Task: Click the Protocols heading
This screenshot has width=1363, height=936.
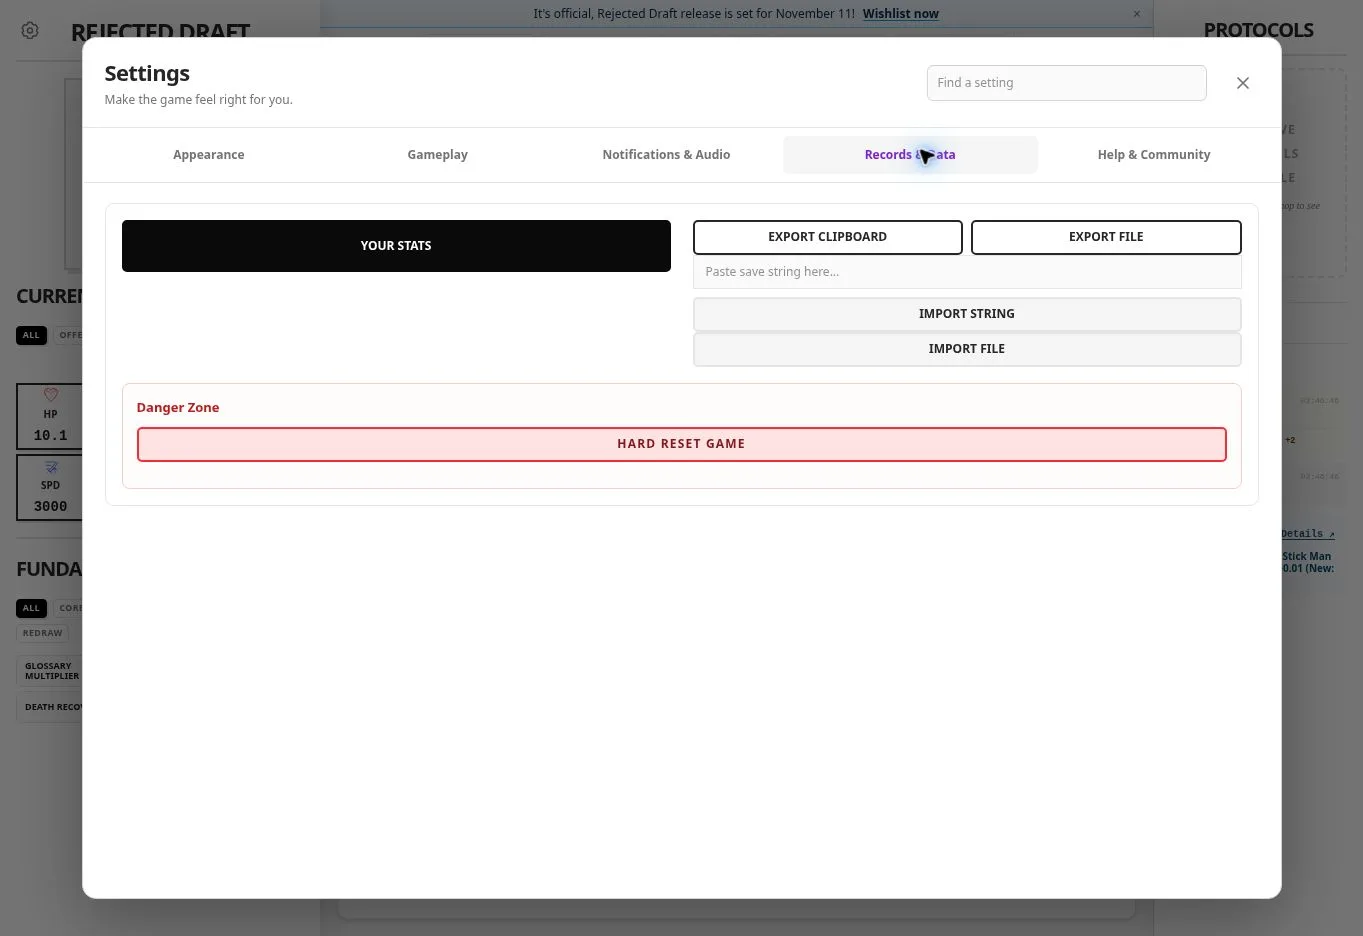Action: click(x=1259, y=31)
